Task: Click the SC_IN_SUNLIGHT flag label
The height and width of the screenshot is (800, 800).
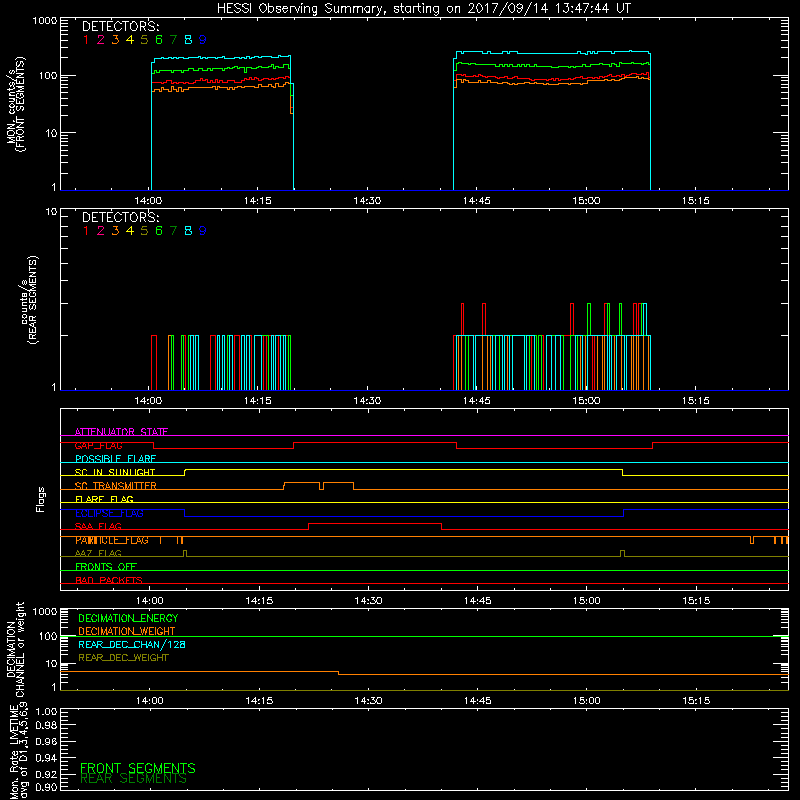Action: tap(115, 472)
